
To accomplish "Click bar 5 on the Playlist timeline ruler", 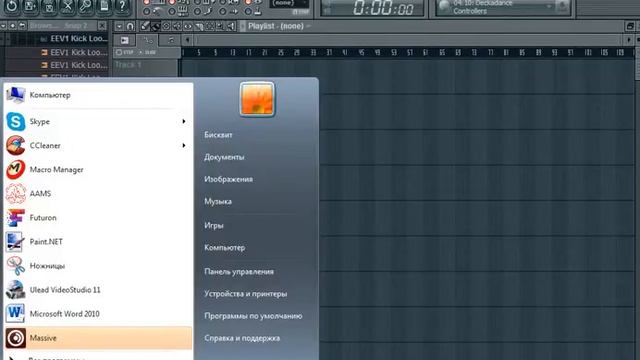I will click(199, 52).
